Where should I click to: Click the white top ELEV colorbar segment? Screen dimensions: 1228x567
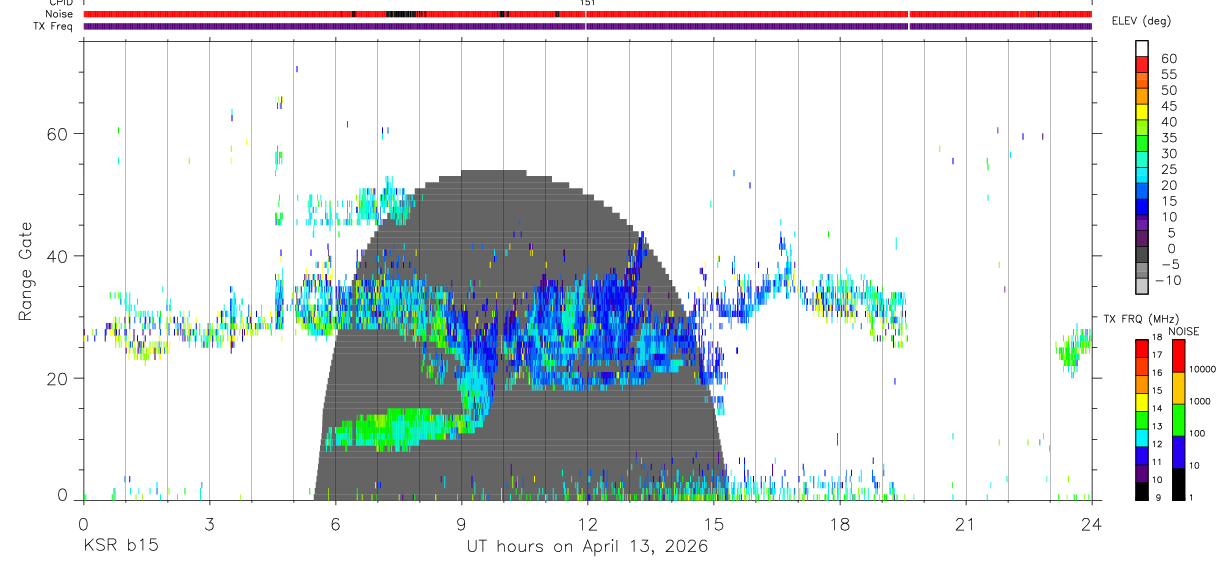point(1142,48)
